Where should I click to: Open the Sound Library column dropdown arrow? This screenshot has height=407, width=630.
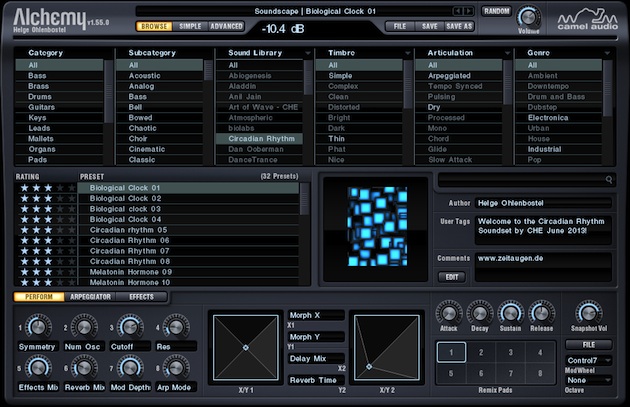[x=308, y=53]
